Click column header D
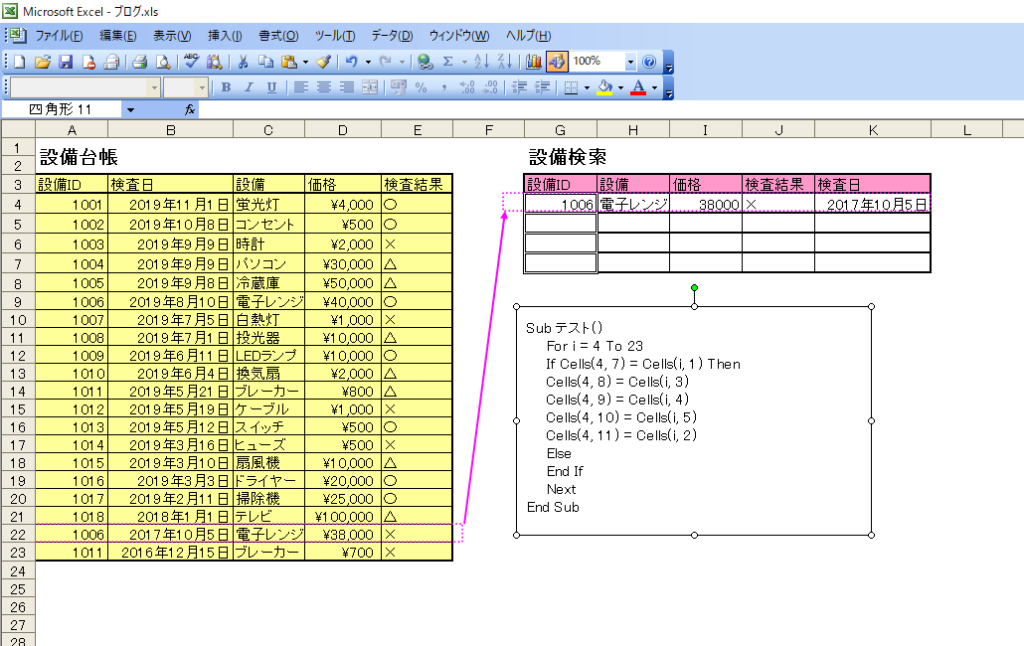This screenshot has height=646, width=1024. coord(343,129)
